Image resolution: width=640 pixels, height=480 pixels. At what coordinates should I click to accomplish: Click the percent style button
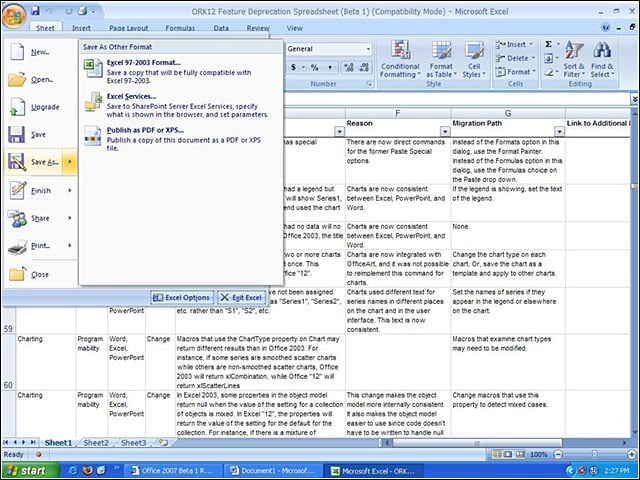[314, 67]
